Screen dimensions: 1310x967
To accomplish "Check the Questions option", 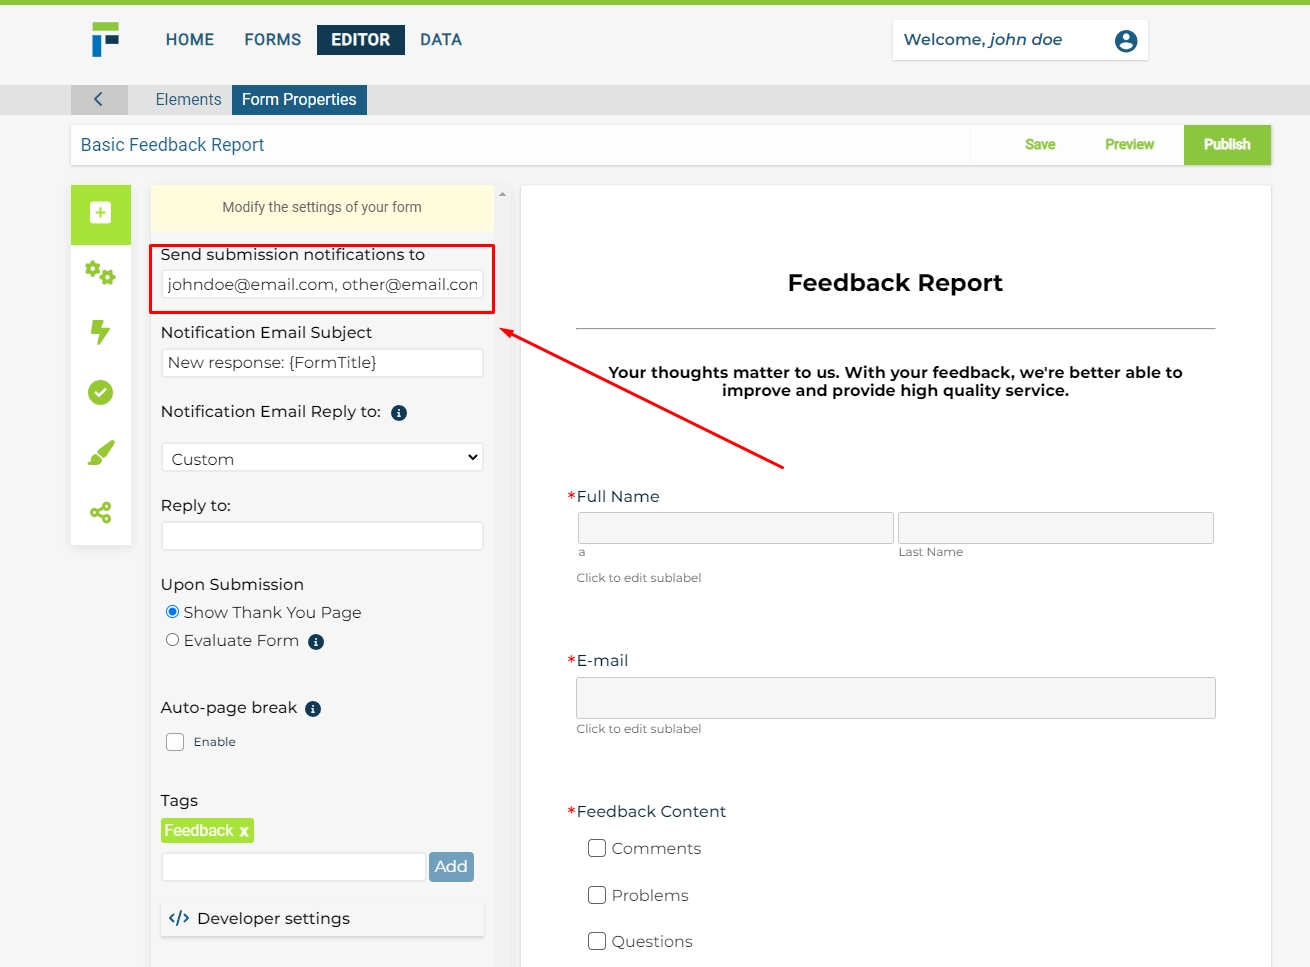I will click(597, 941).
